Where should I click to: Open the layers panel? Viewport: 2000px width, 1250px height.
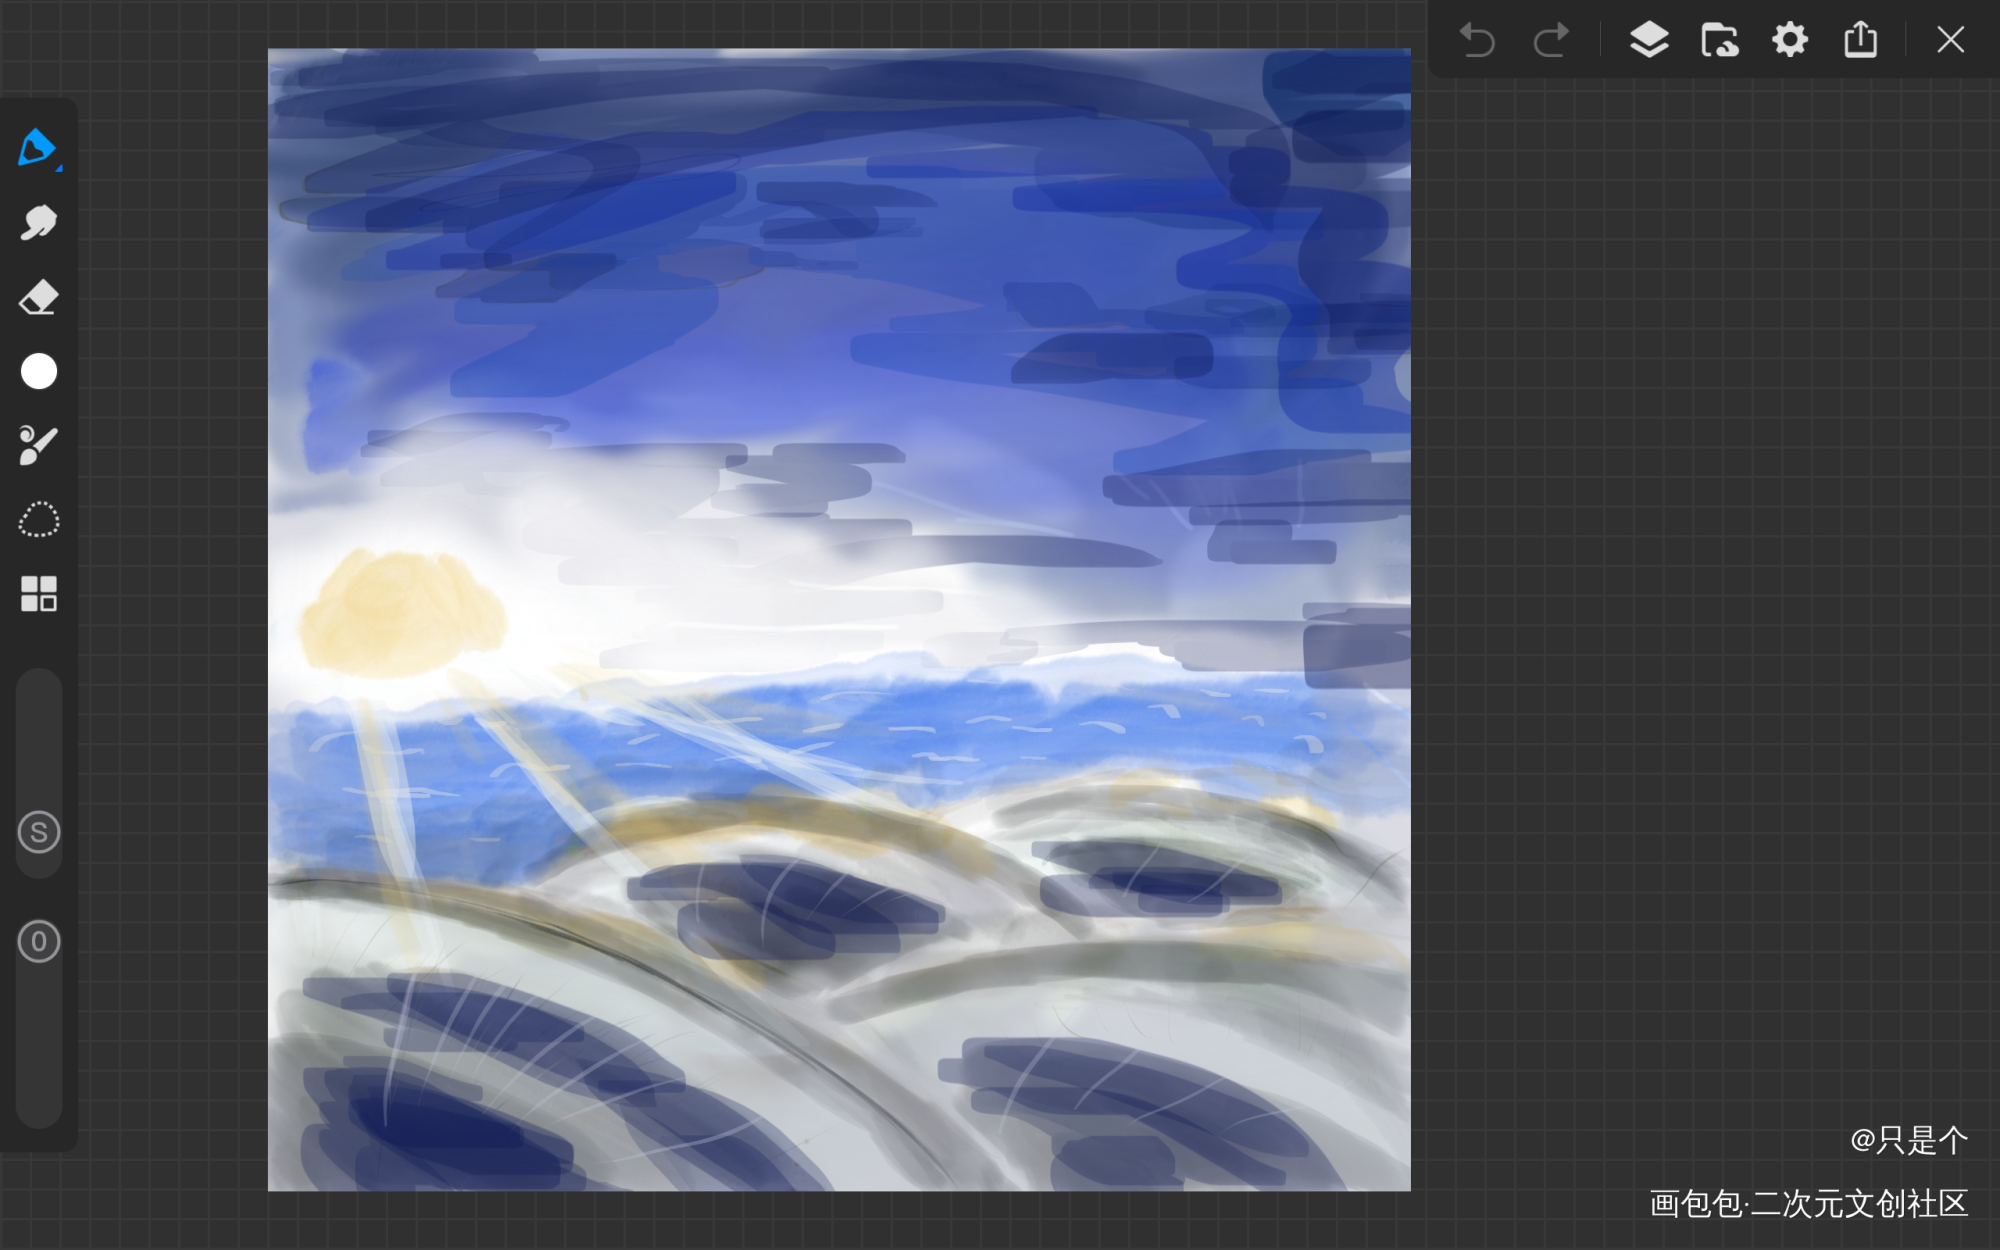tap(1649, 40)
